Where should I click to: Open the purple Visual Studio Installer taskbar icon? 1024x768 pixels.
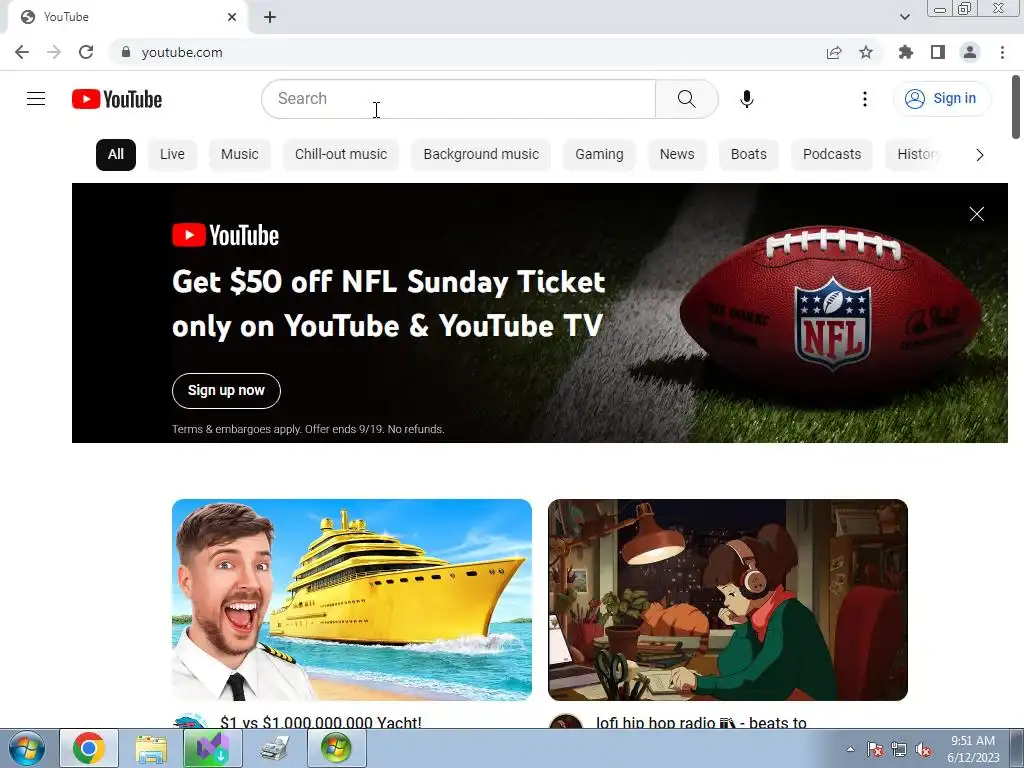[x=213, y=748]
